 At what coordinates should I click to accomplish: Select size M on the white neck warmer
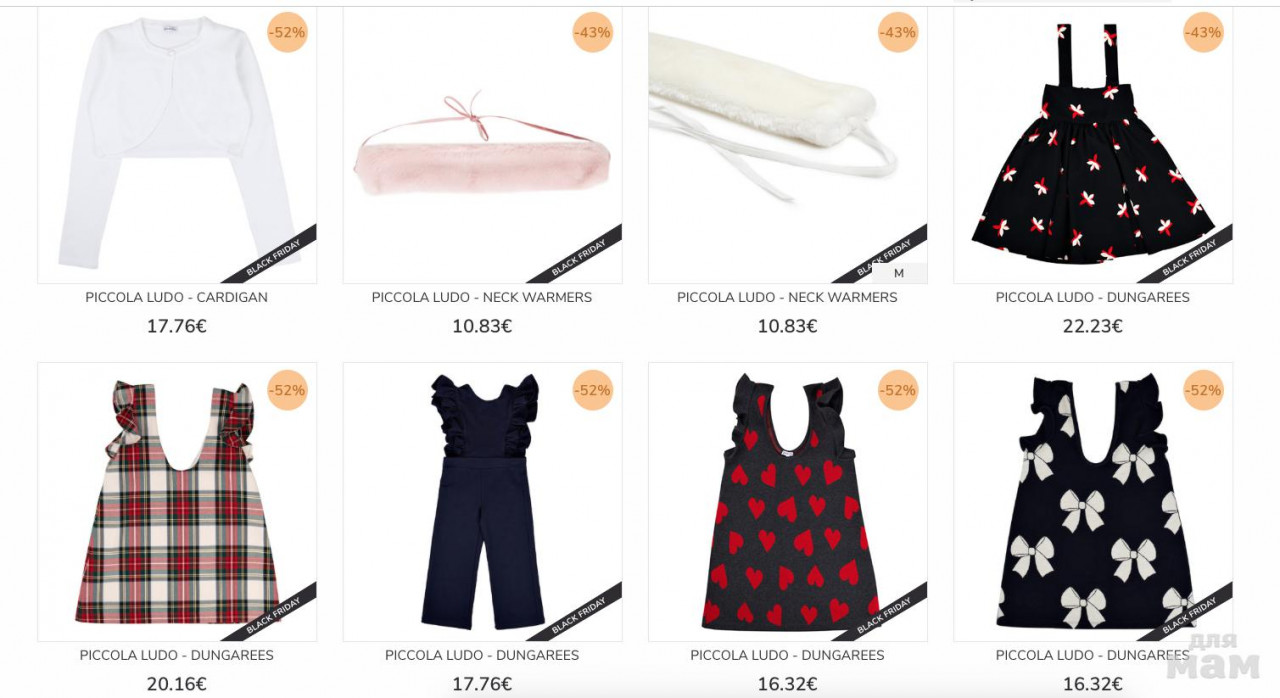click(x=899, y=273)
